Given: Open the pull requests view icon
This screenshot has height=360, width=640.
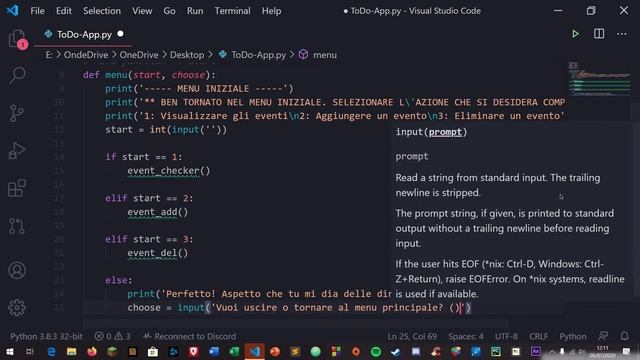Looking at the screenshot, I should 17,226.
